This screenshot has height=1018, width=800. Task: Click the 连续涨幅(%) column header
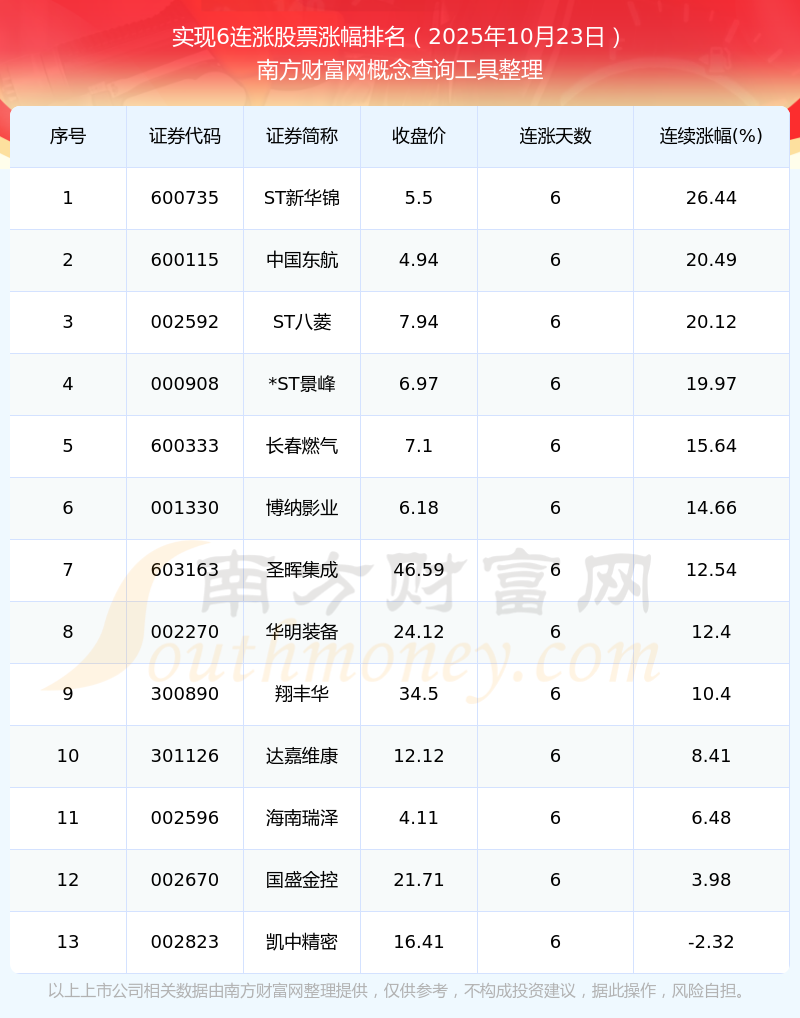tap(711, 136)
